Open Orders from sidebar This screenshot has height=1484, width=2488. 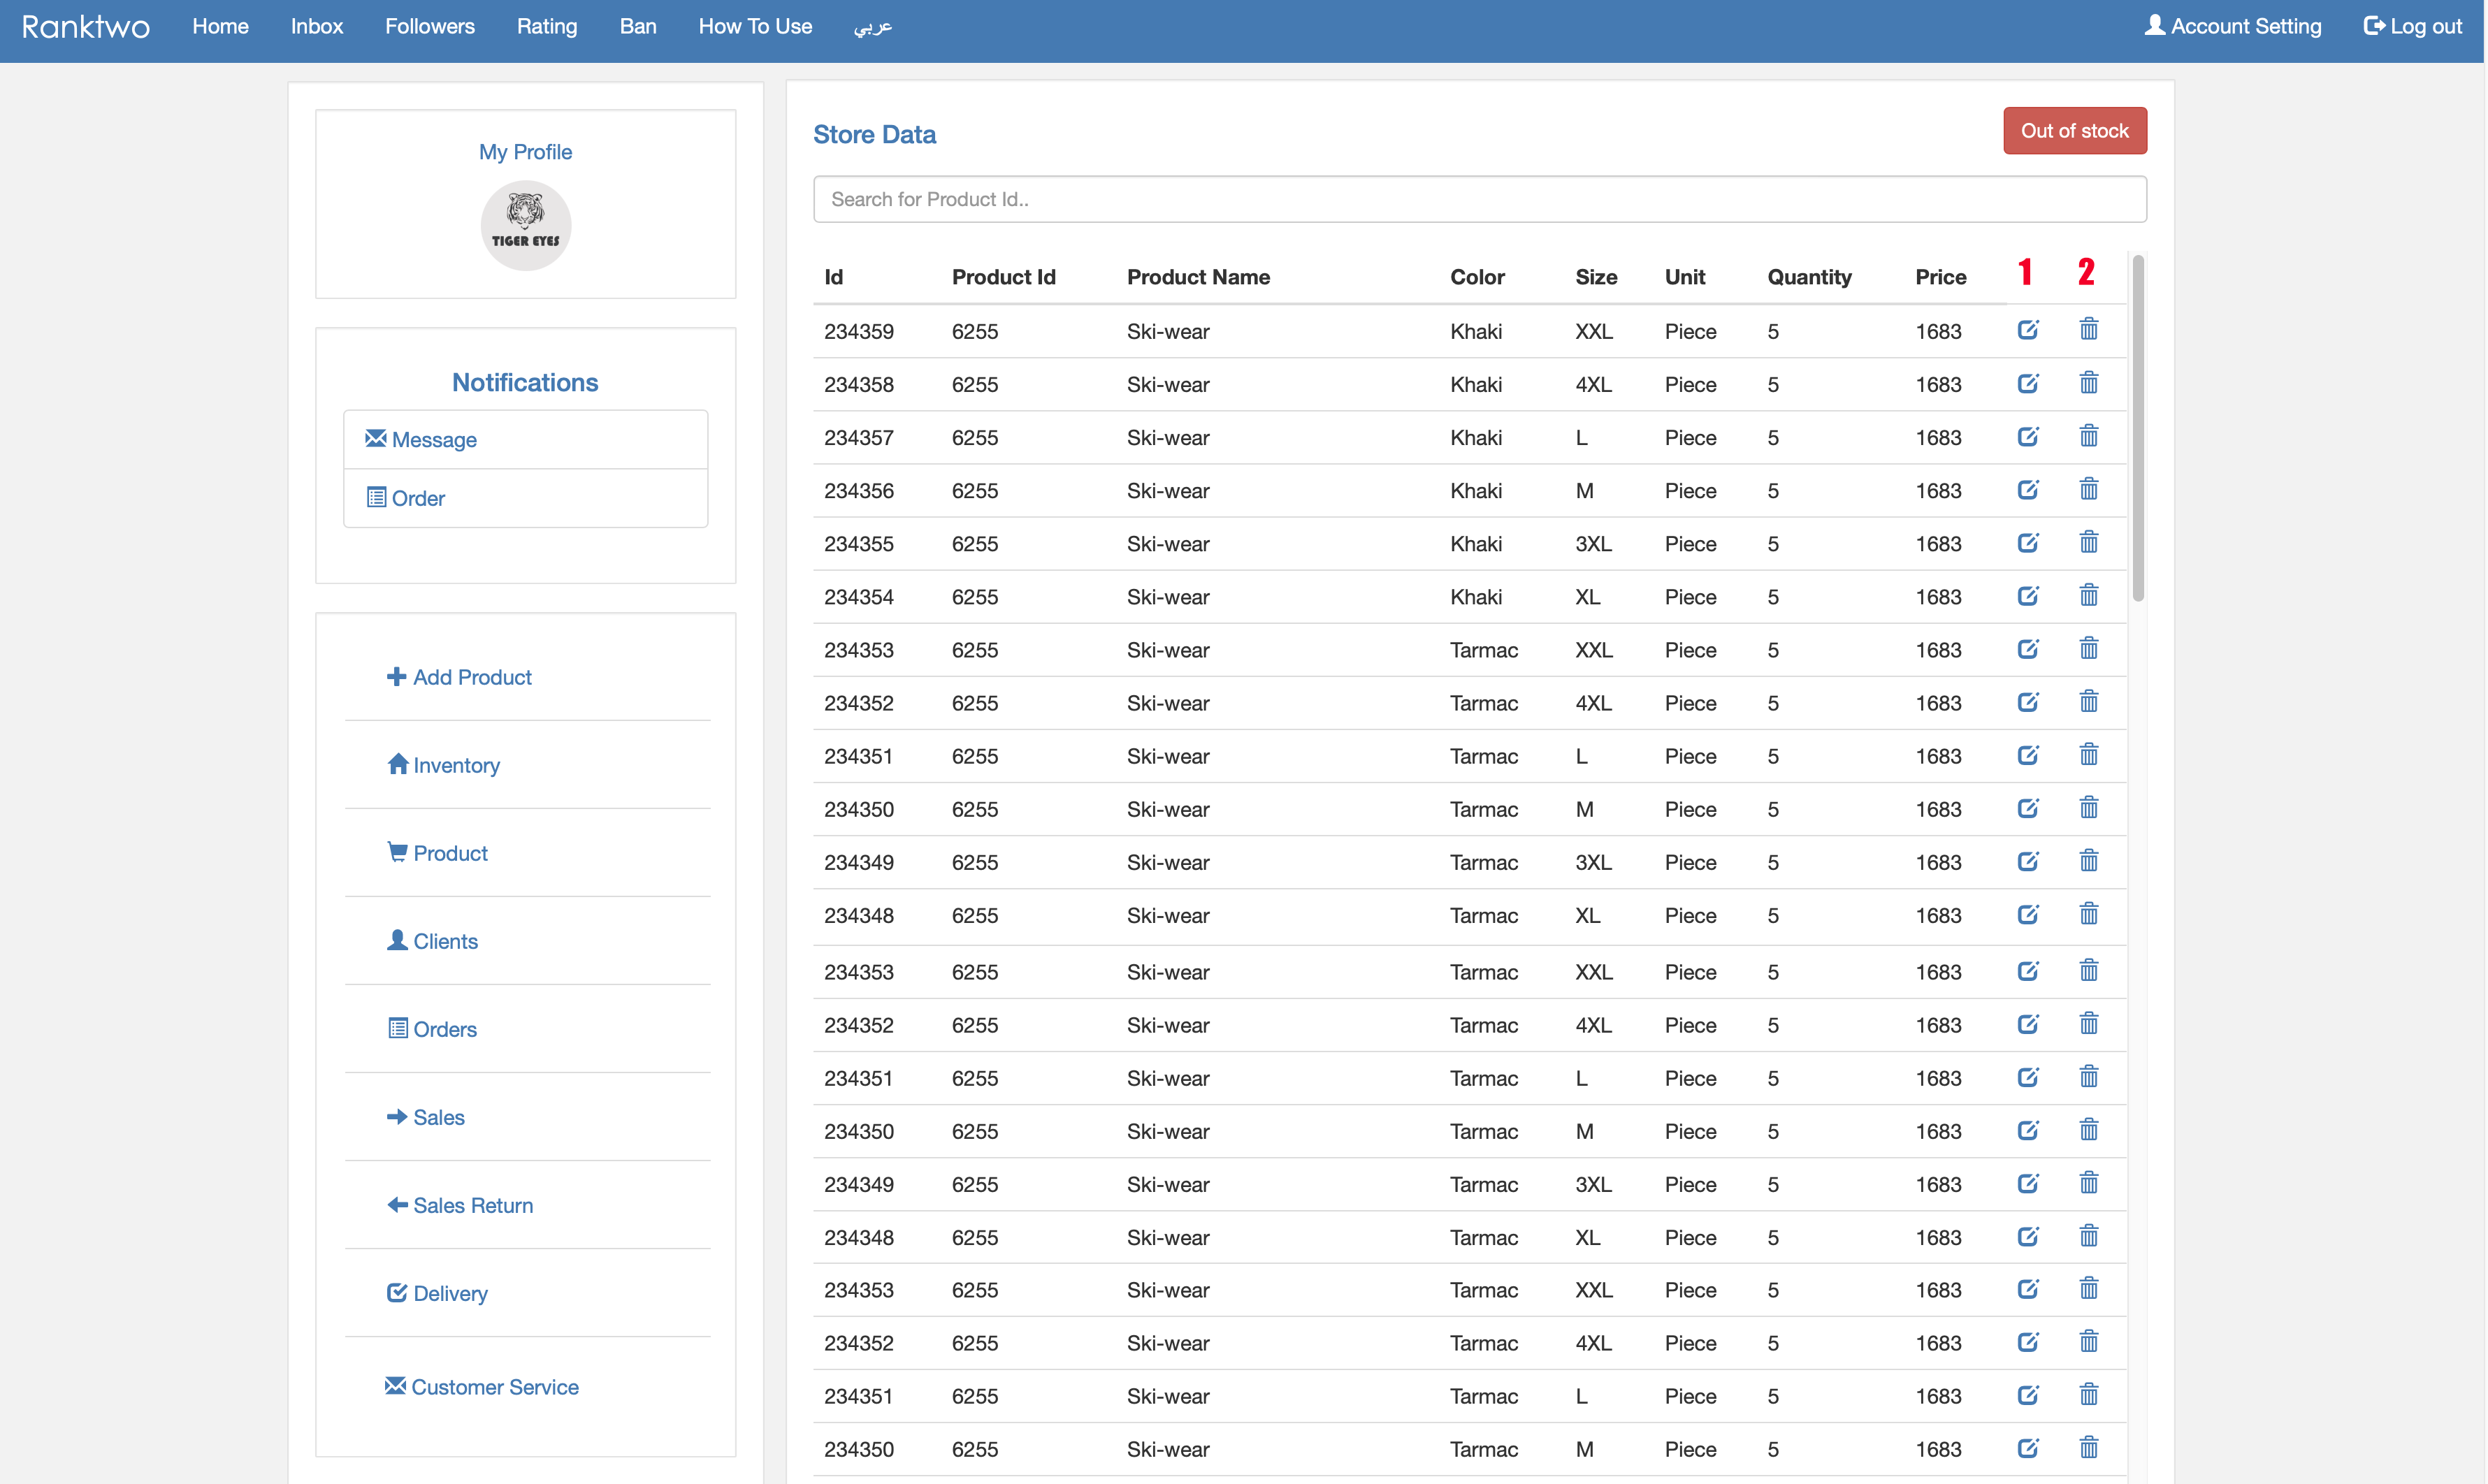(x=432, y=1029)
